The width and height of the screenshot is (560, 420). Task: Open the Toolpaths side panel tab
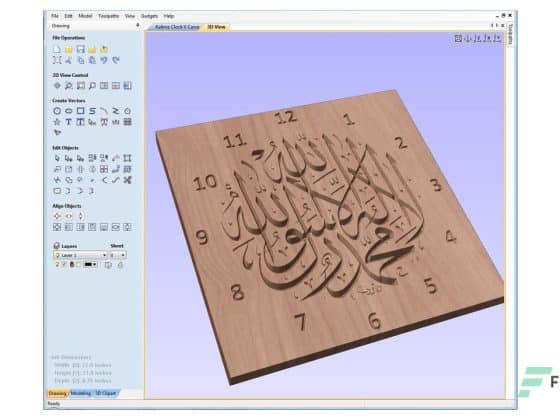click(x=510, y=34)
